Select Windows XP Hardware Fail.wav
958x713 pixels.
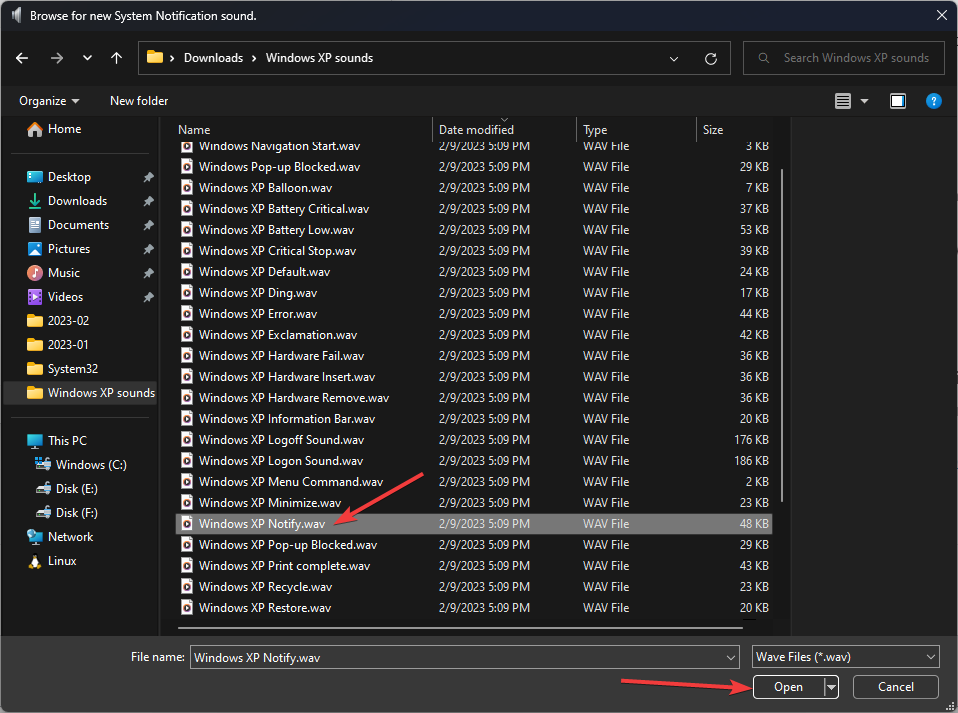281,356
